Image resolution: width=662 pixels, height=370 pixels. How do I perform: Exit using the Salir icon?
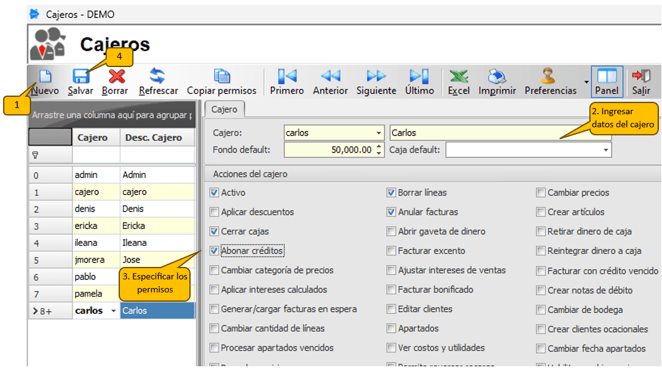(641, 76)
